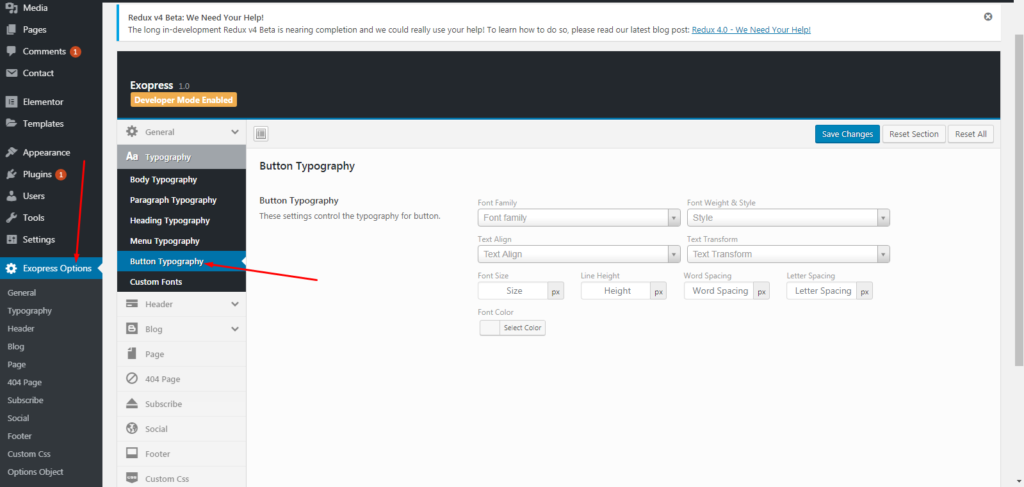The image size is (1024, 487).
Task: Click the Page section document icon
Action: click(x=132, y=354)
